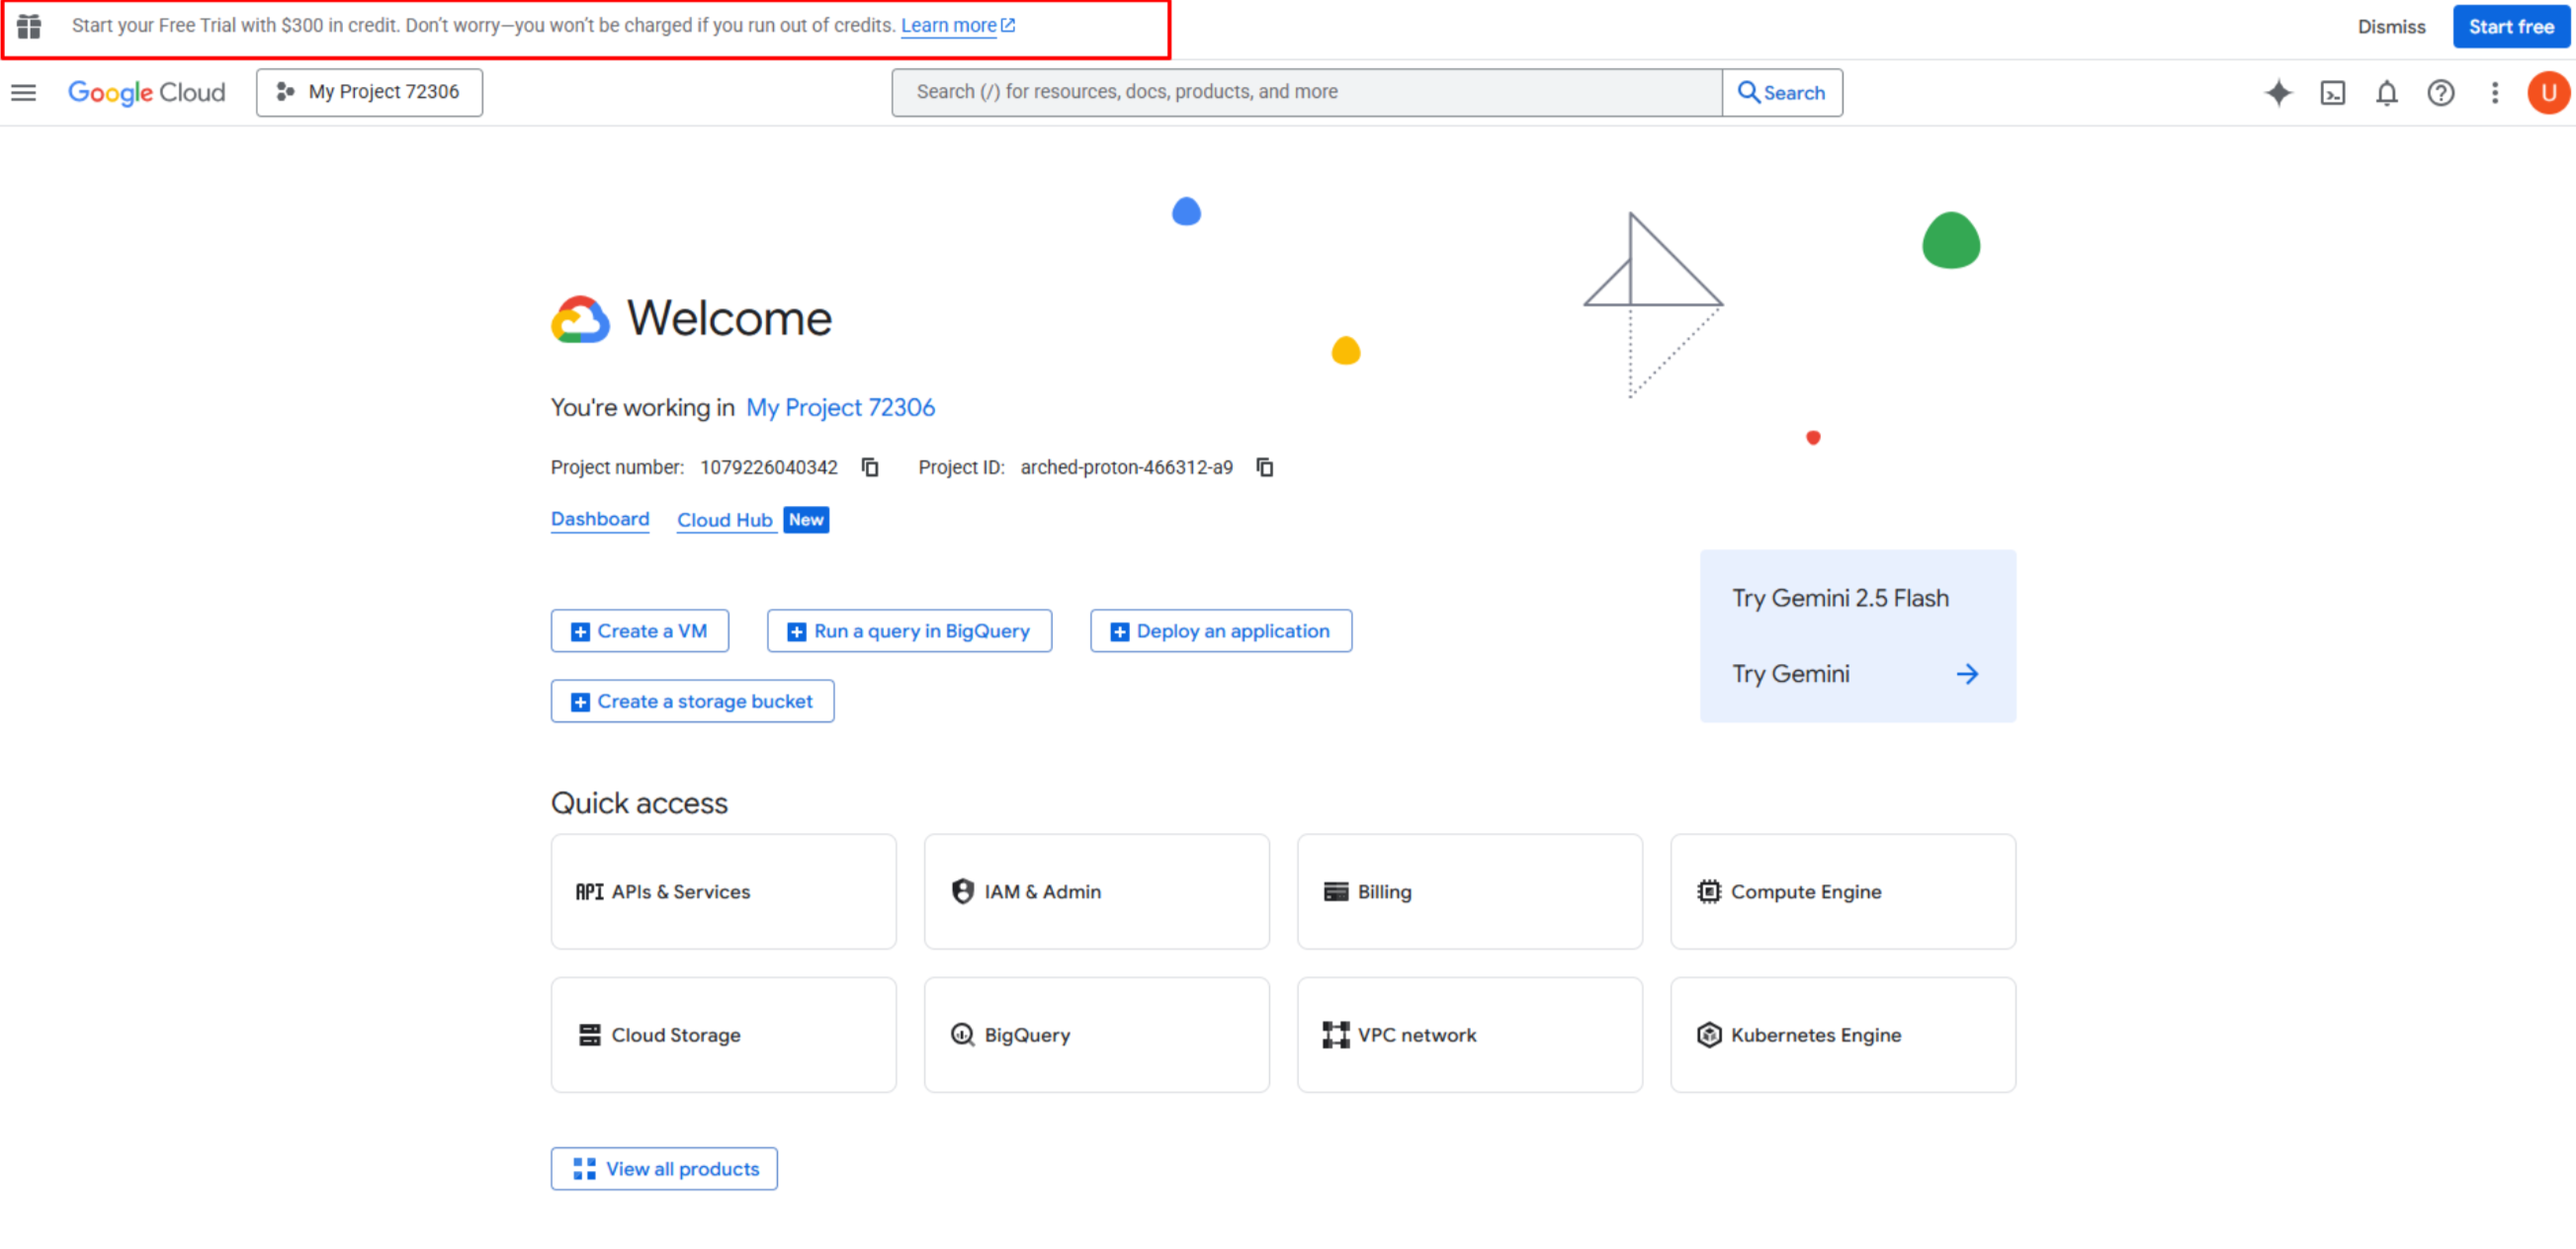The width and height of the screenshot is (2576, 1249).
Task: Copy the project number
Action: pos(870,467)
